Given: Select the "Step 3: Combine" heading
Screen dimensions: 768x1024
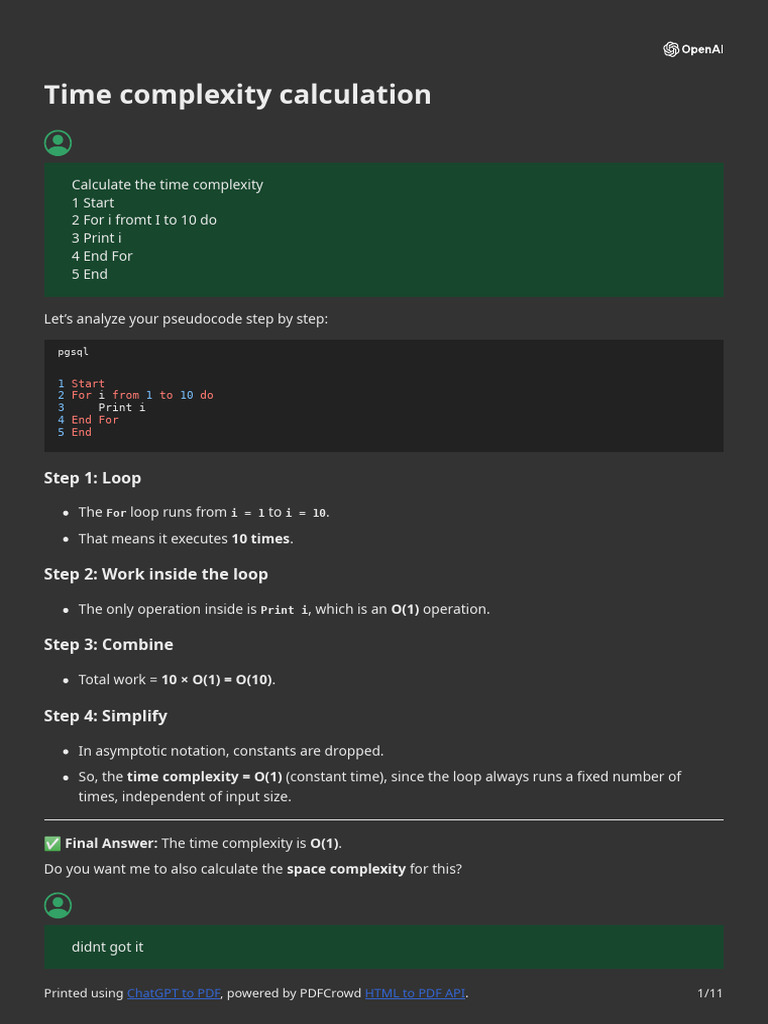Looking at the screenshot, I should tap(108, 644).
